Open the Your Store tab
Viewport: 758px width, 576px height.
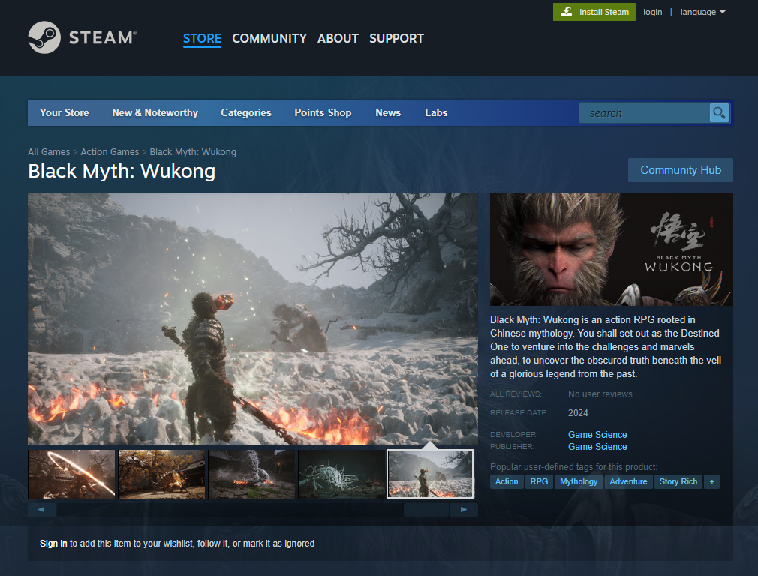pyautogui.click(x=64, y=113)
